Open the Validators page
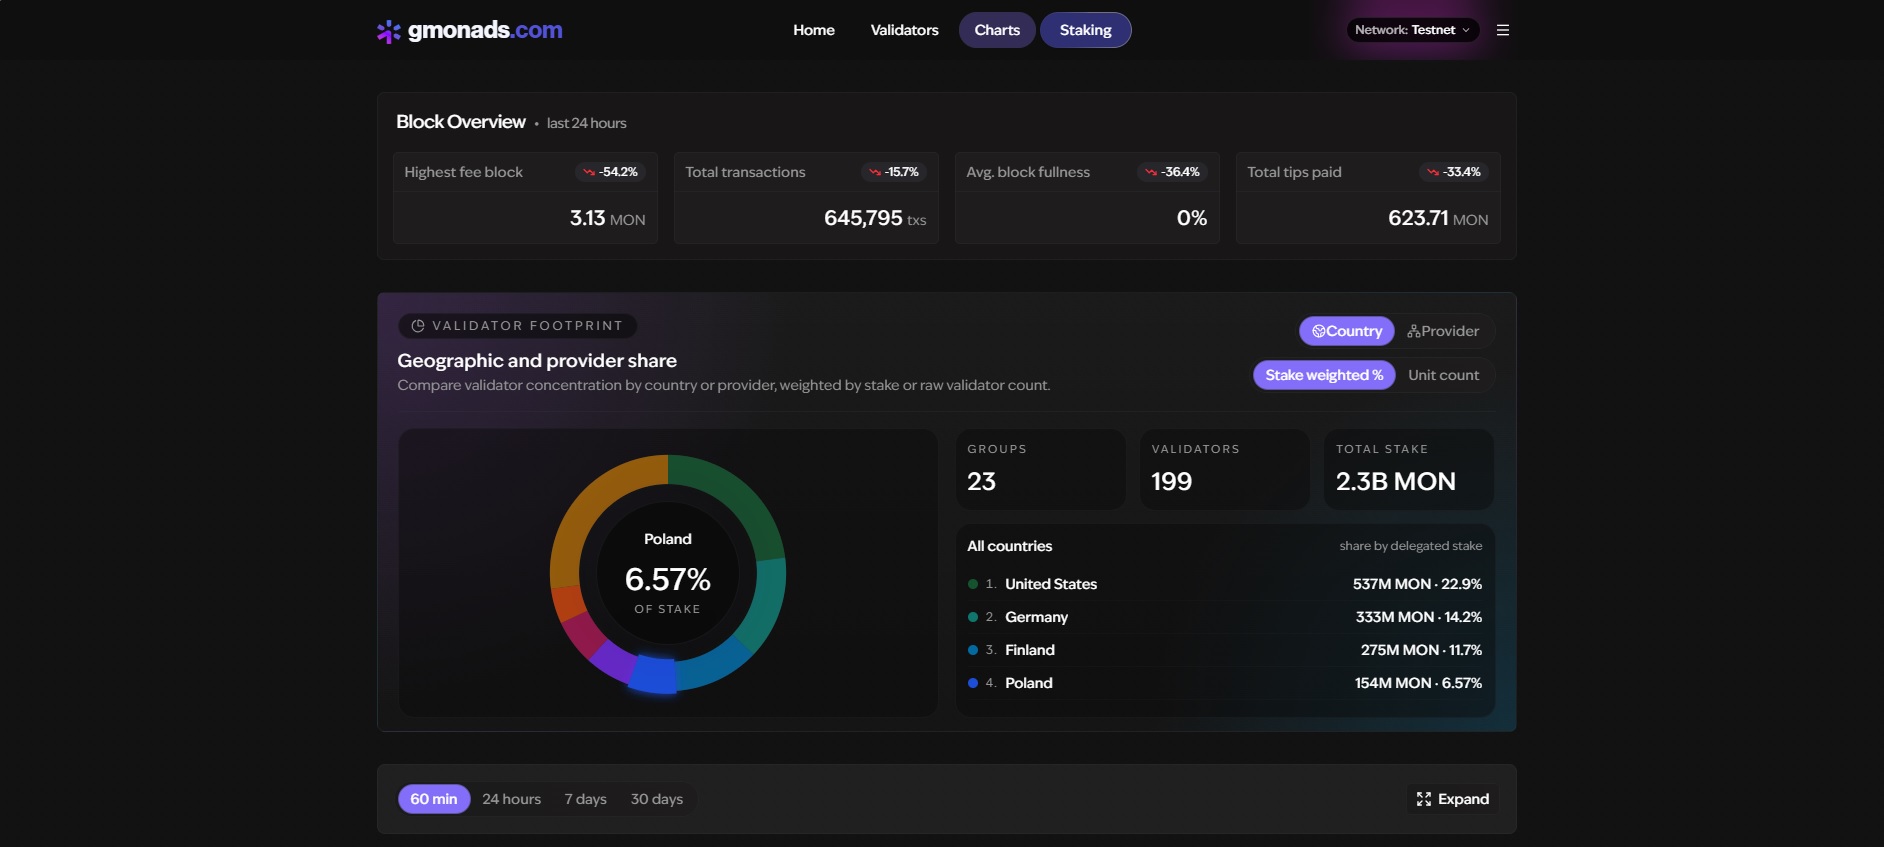 [904, 30]
